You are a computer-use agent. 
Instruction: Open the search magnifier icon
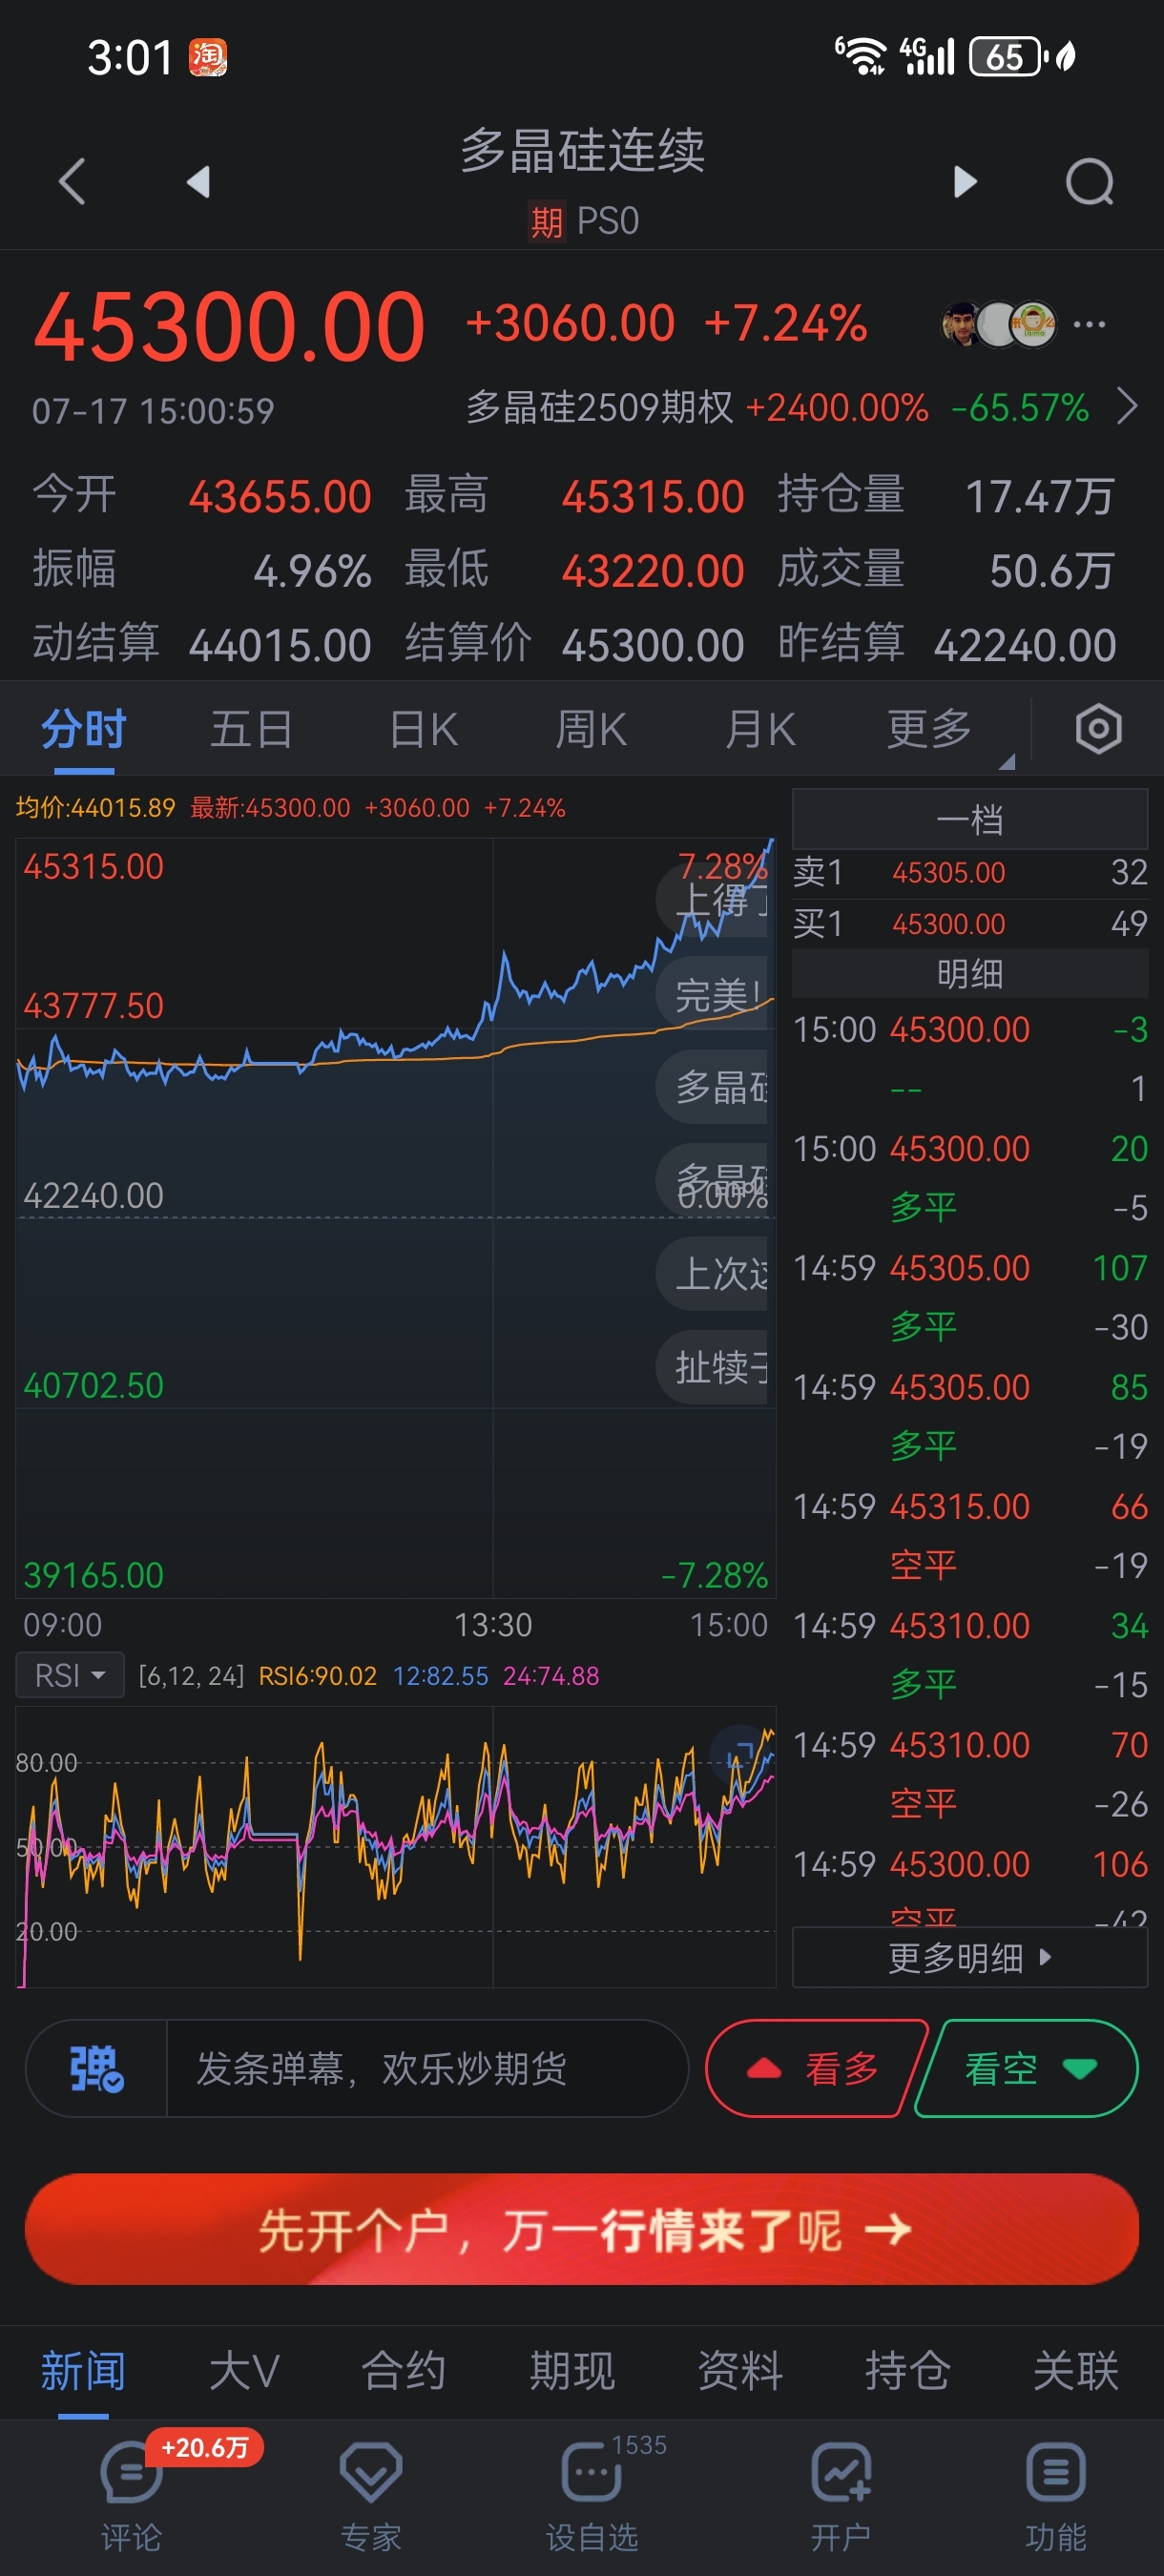[x=1090, y=181]
